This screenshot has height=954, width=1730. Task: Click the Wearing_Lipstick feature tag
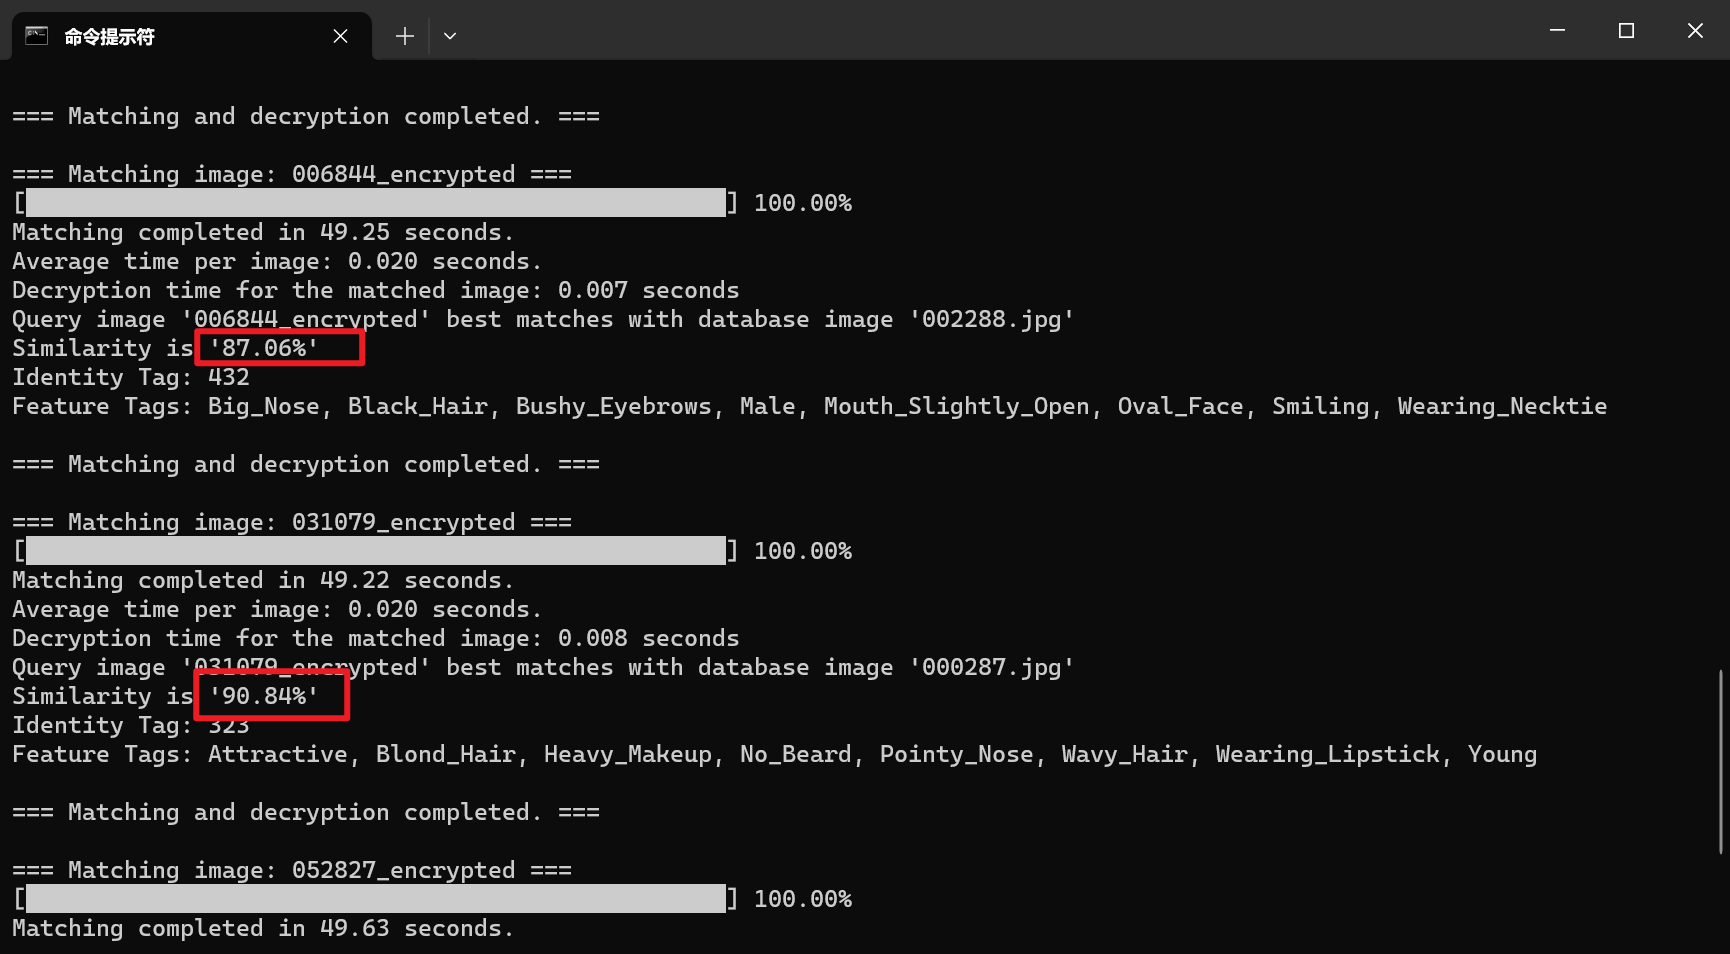point(1327,754)
